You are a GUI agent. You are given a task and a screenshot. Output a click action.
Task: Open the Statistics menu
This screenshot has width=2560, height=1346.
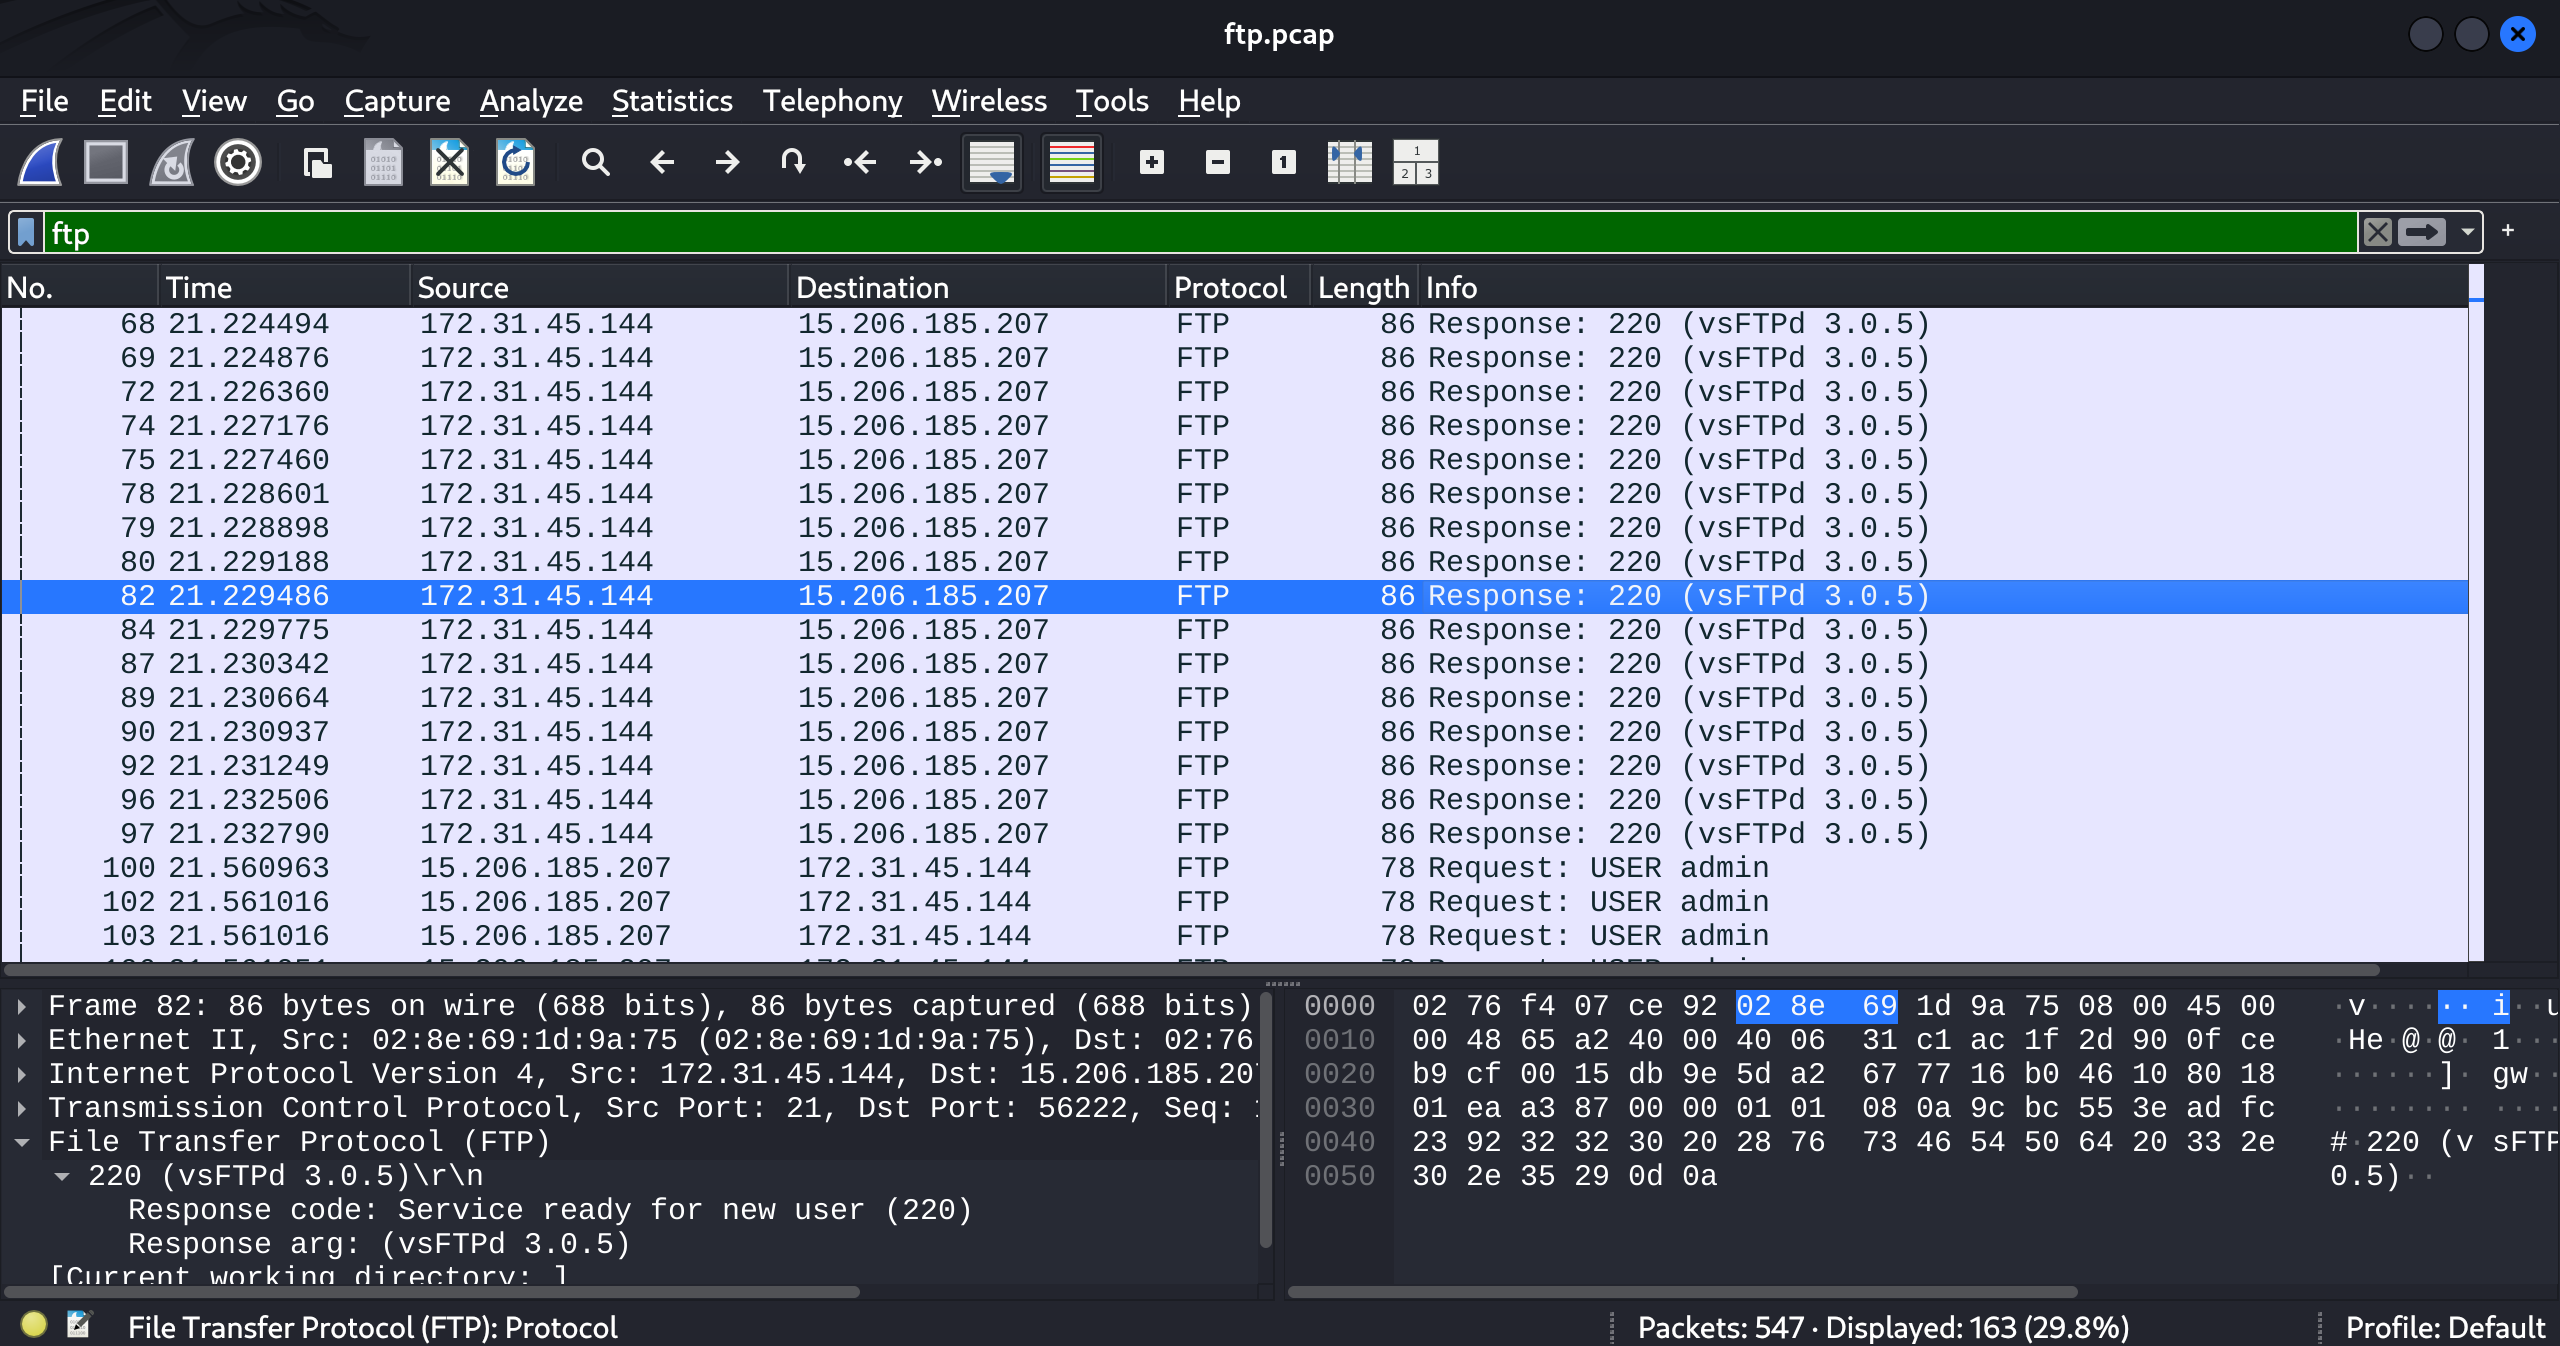(x=672, y=101)
